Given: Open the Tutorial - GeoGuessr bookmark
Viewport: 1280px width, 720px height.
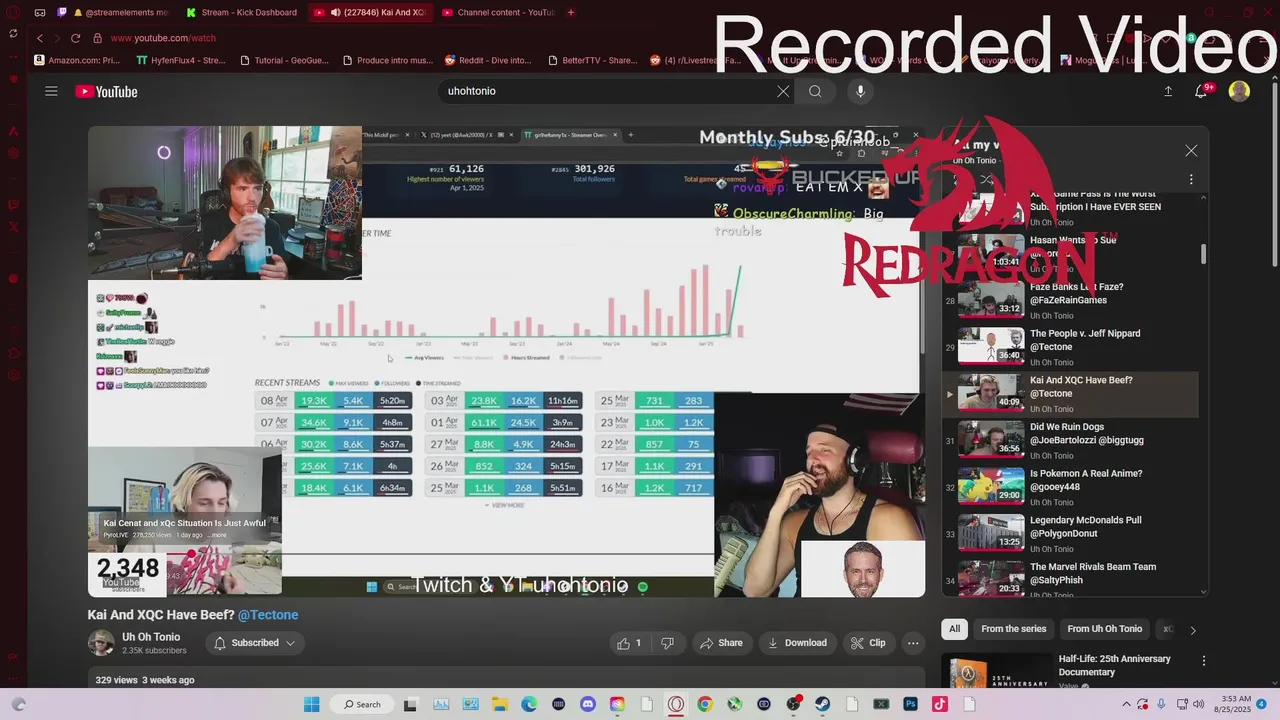Looking at the screenshot, I should pos(283,60).
